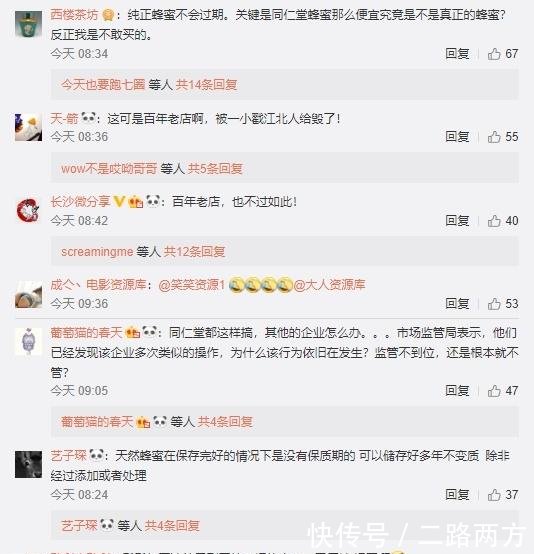The width and height of the screenshot is (534, 554).
Task: Open username 今天也要跑七圈 in replies
Action: [x=103, y=85]
